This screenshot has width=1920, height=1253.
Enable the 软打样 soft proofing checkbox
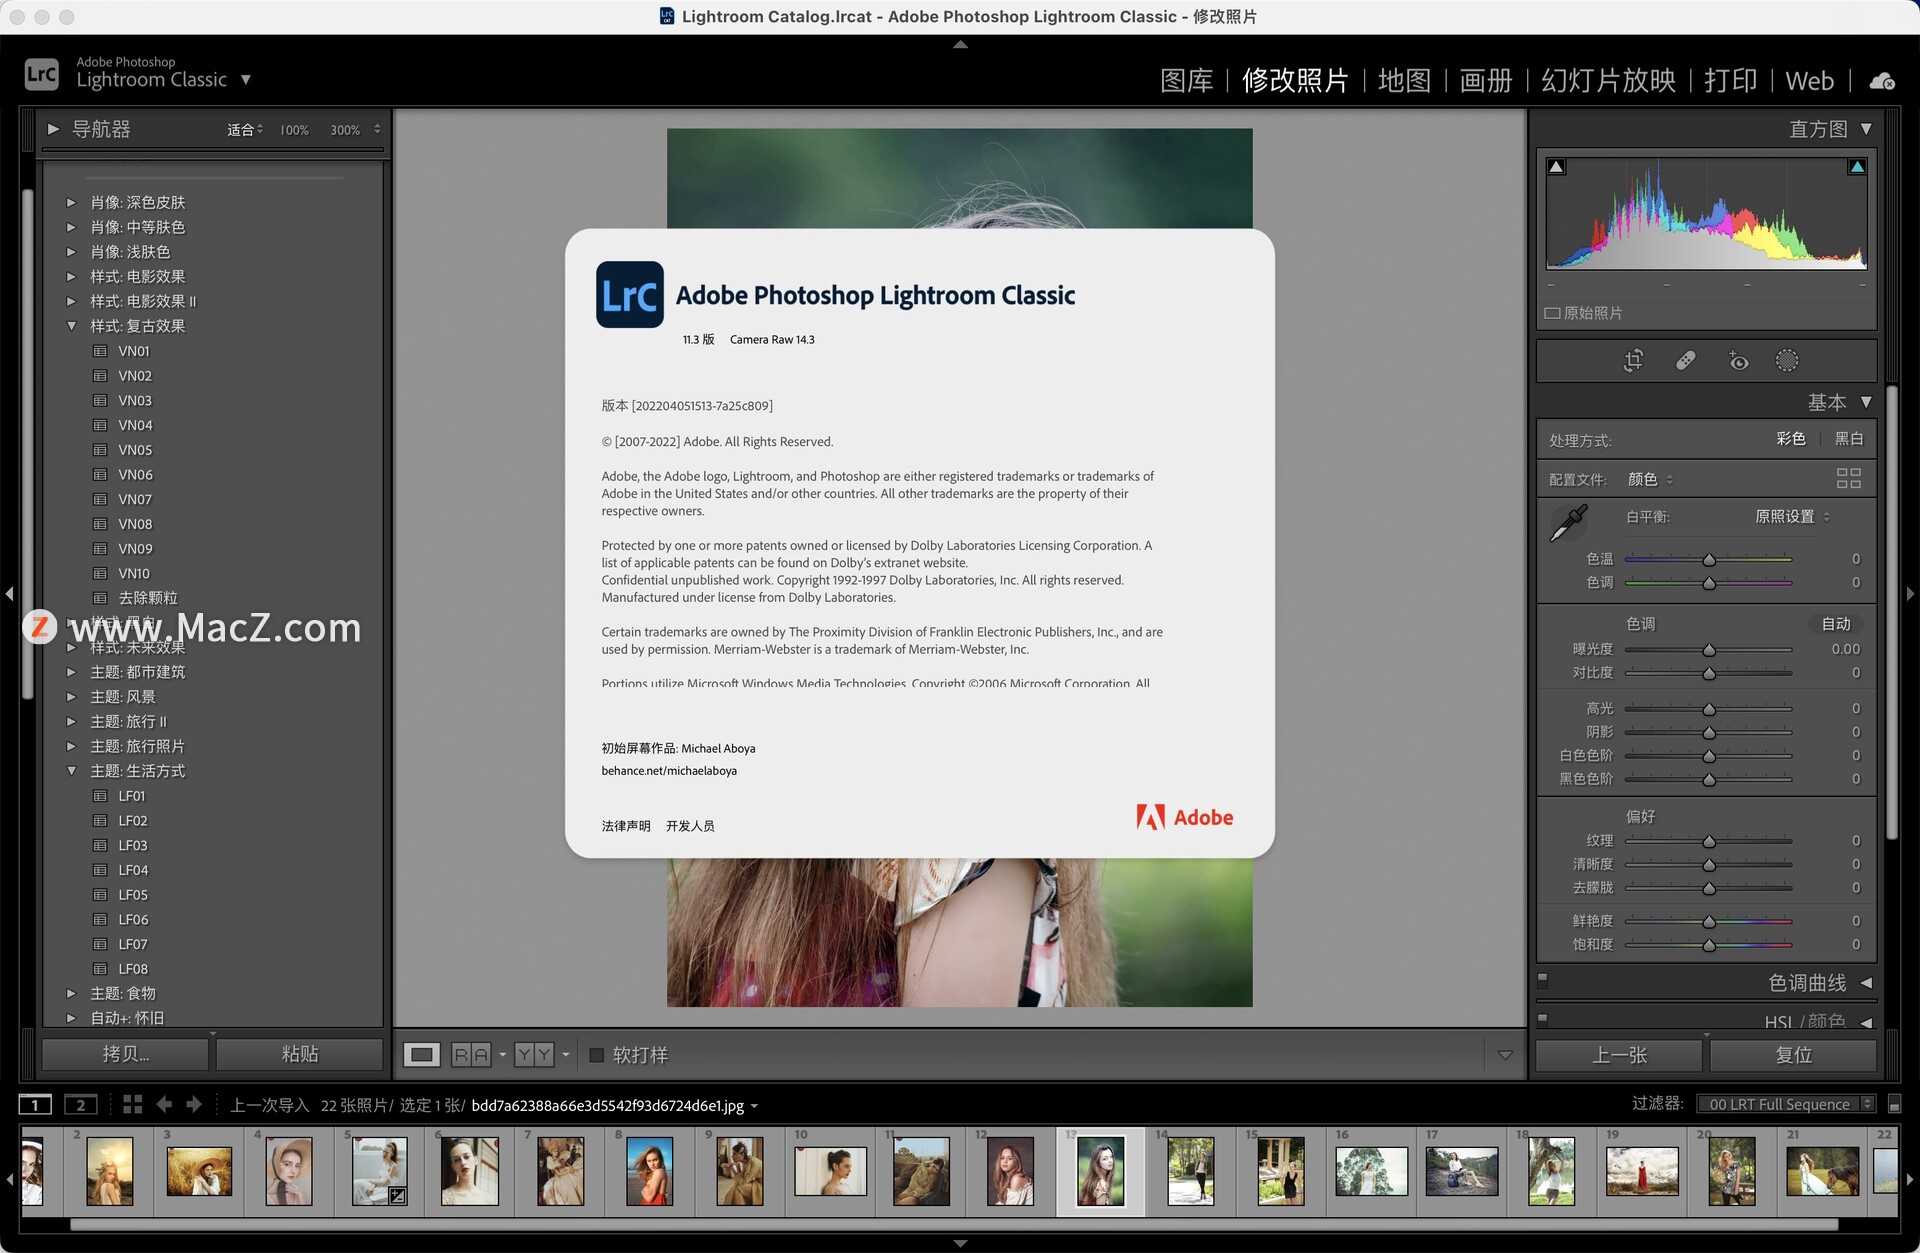(597, 1055)
